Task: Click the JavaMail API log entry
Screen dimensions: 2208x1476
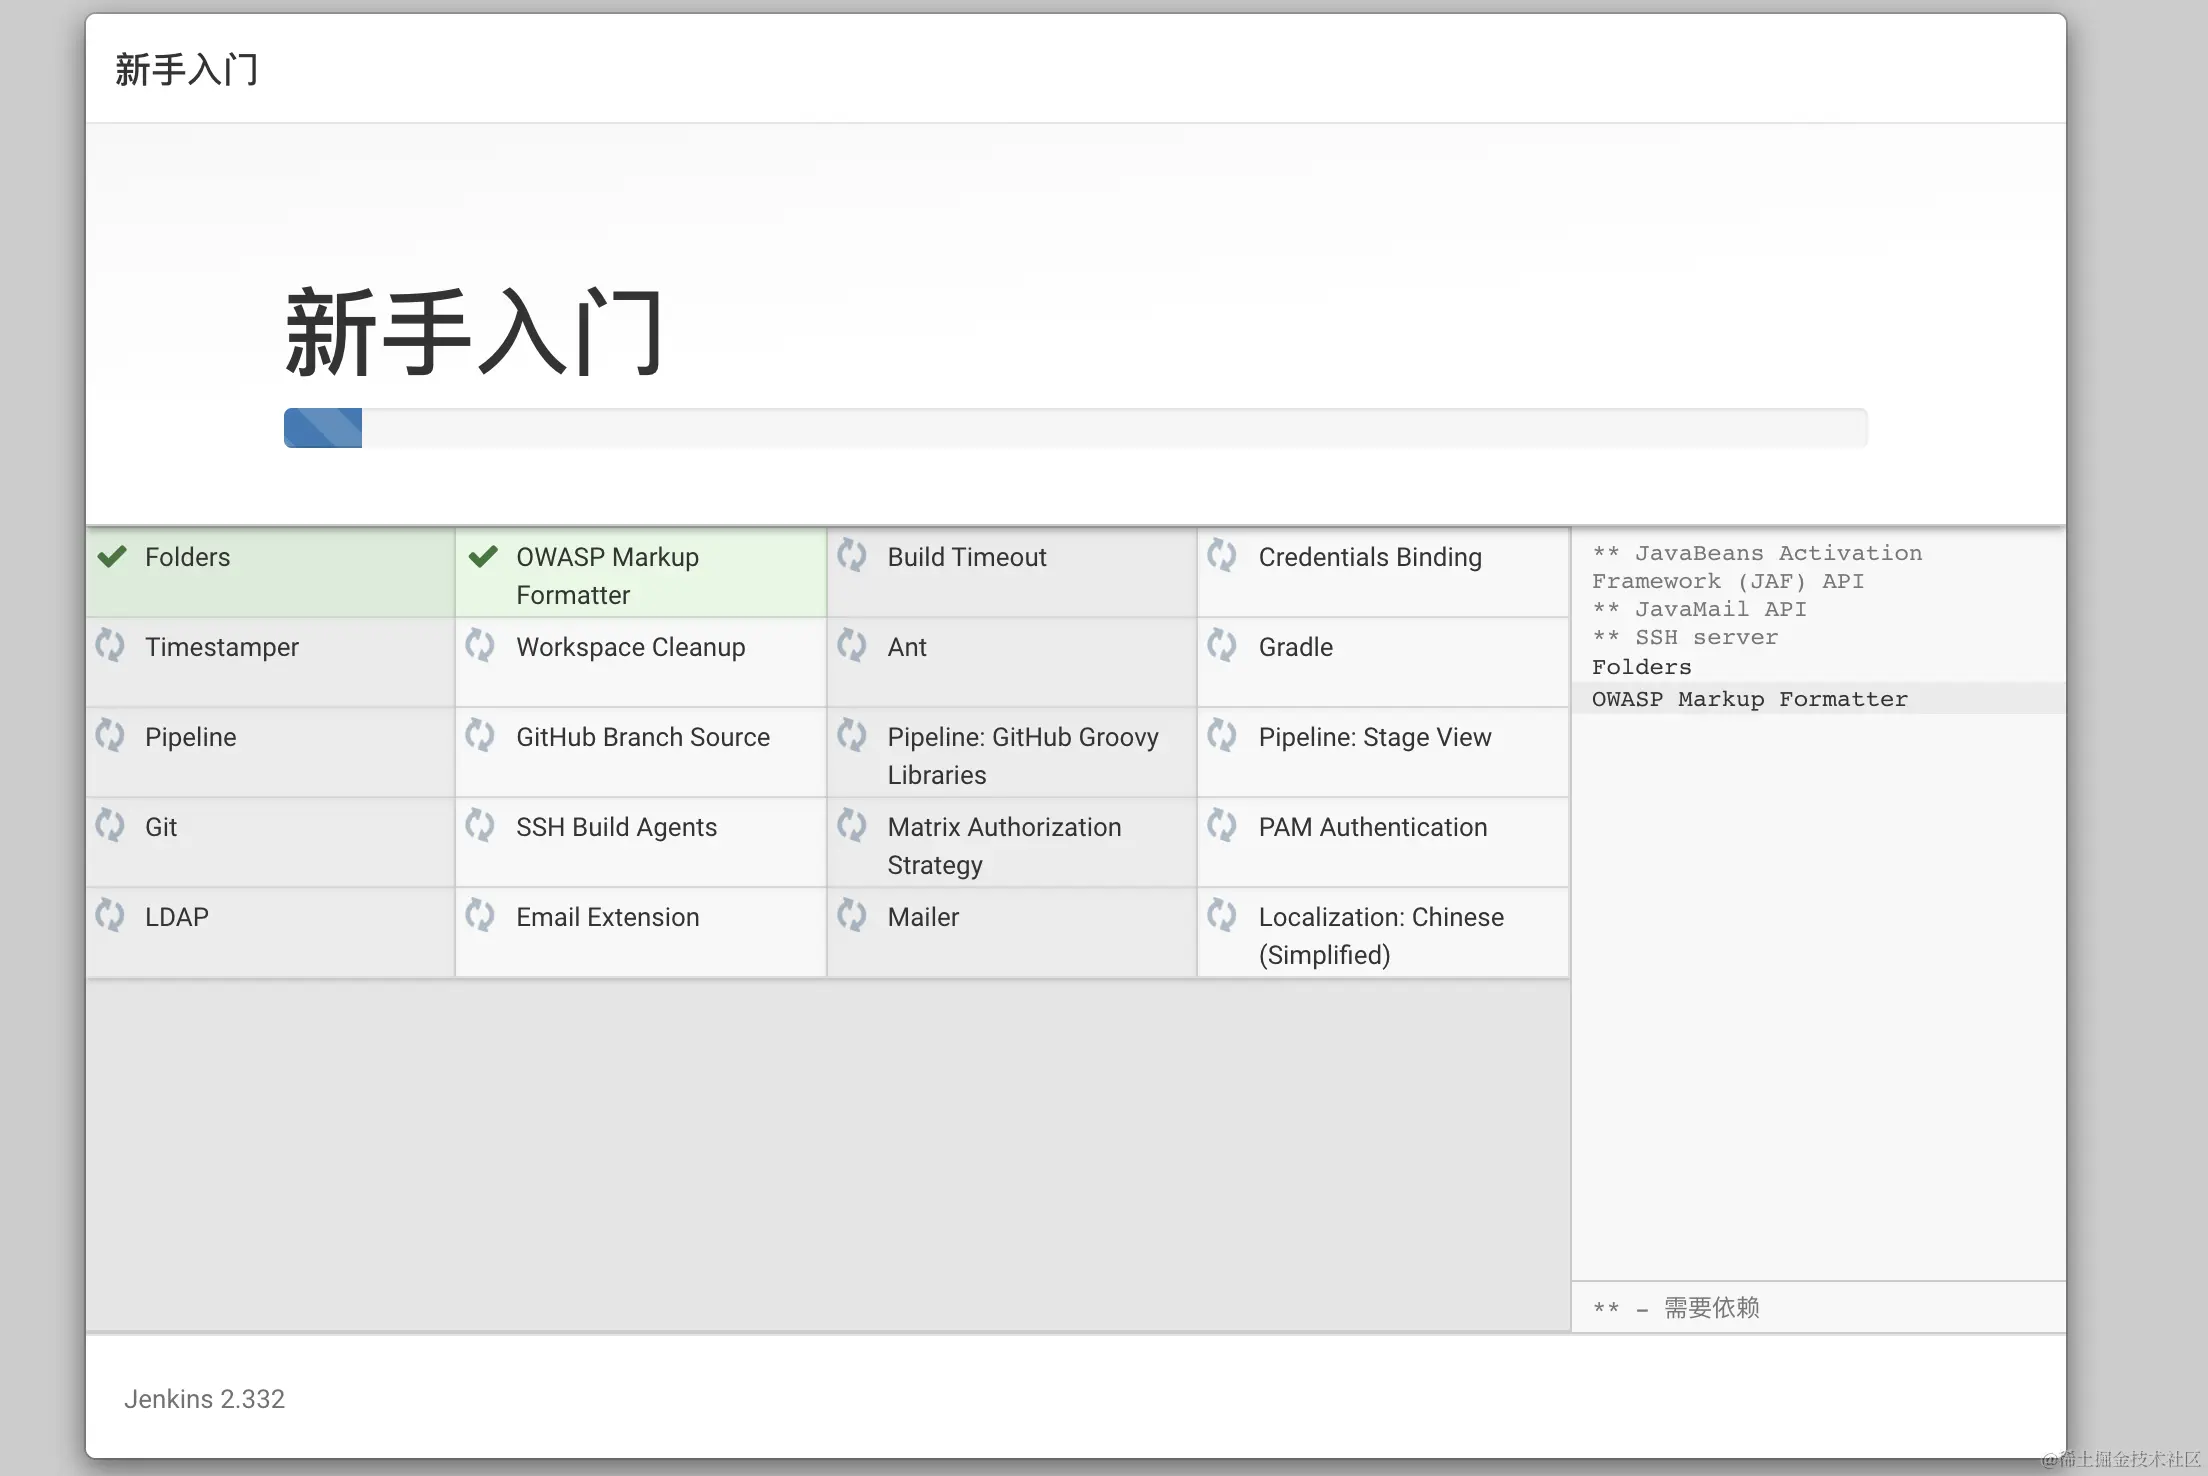Action: (1699, 609)
